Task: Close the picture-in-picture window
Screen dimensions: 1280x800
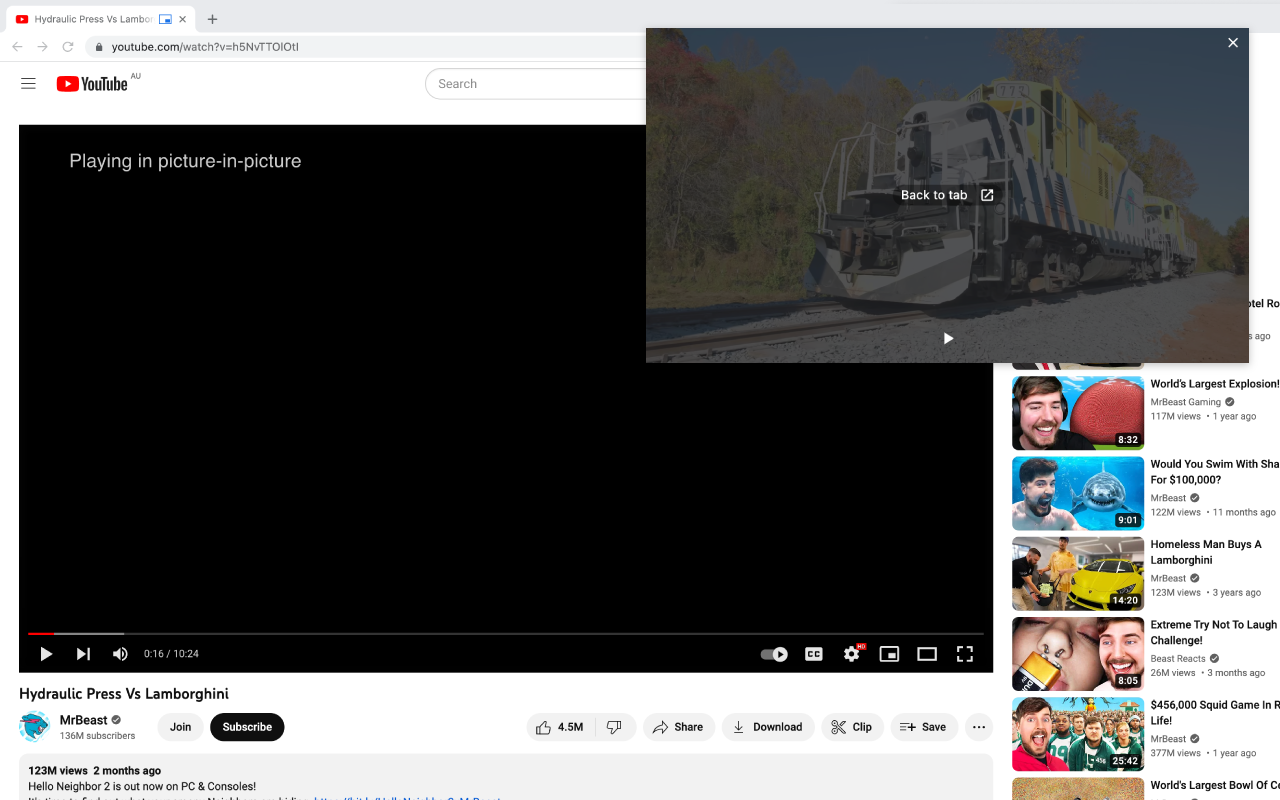Action: (x=1233, y=43)
